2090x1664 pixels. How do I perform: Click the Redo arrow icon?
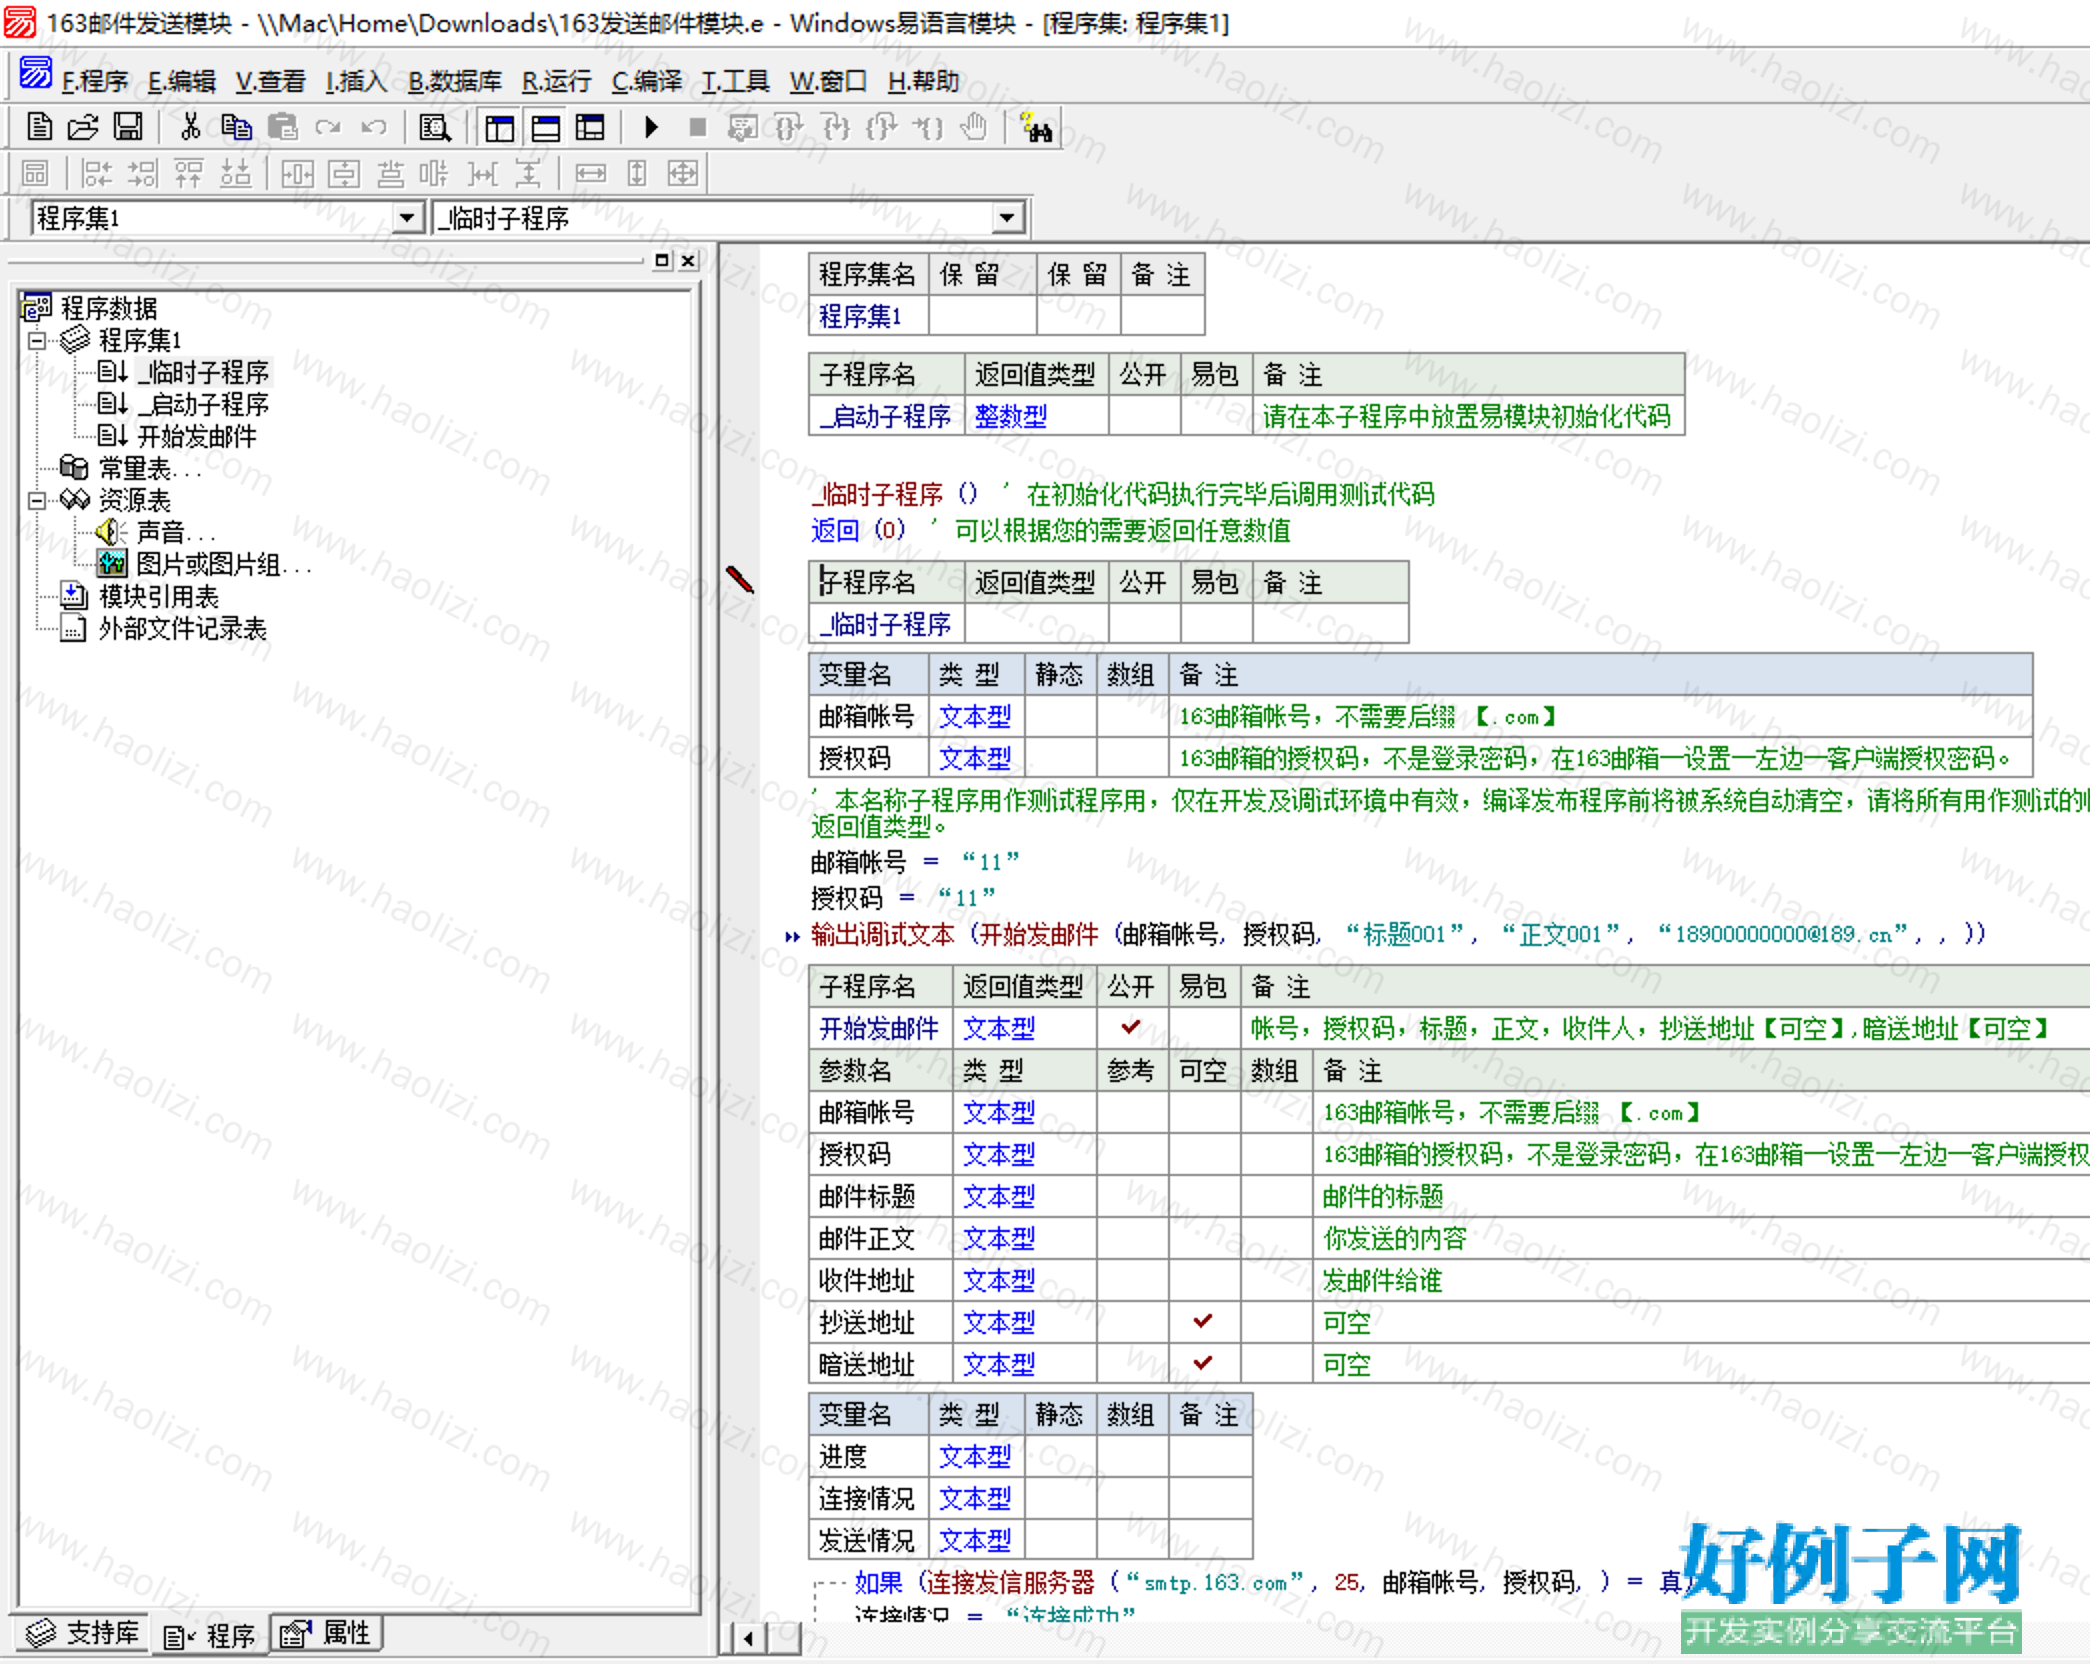coord(328,127)
